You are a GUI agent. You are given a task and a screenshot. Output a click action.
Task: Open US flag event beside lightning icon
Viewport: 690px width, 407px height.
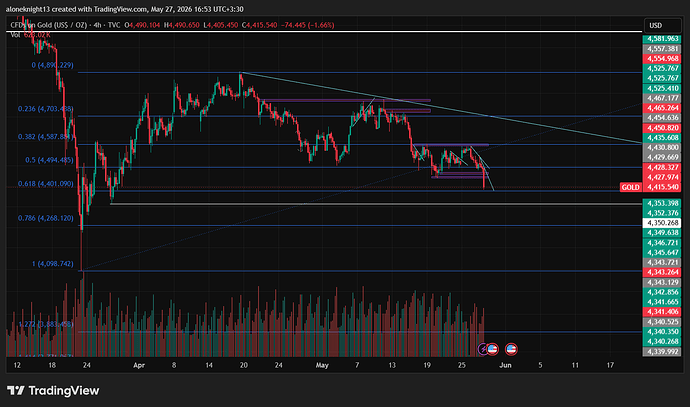tap(492, 349)
